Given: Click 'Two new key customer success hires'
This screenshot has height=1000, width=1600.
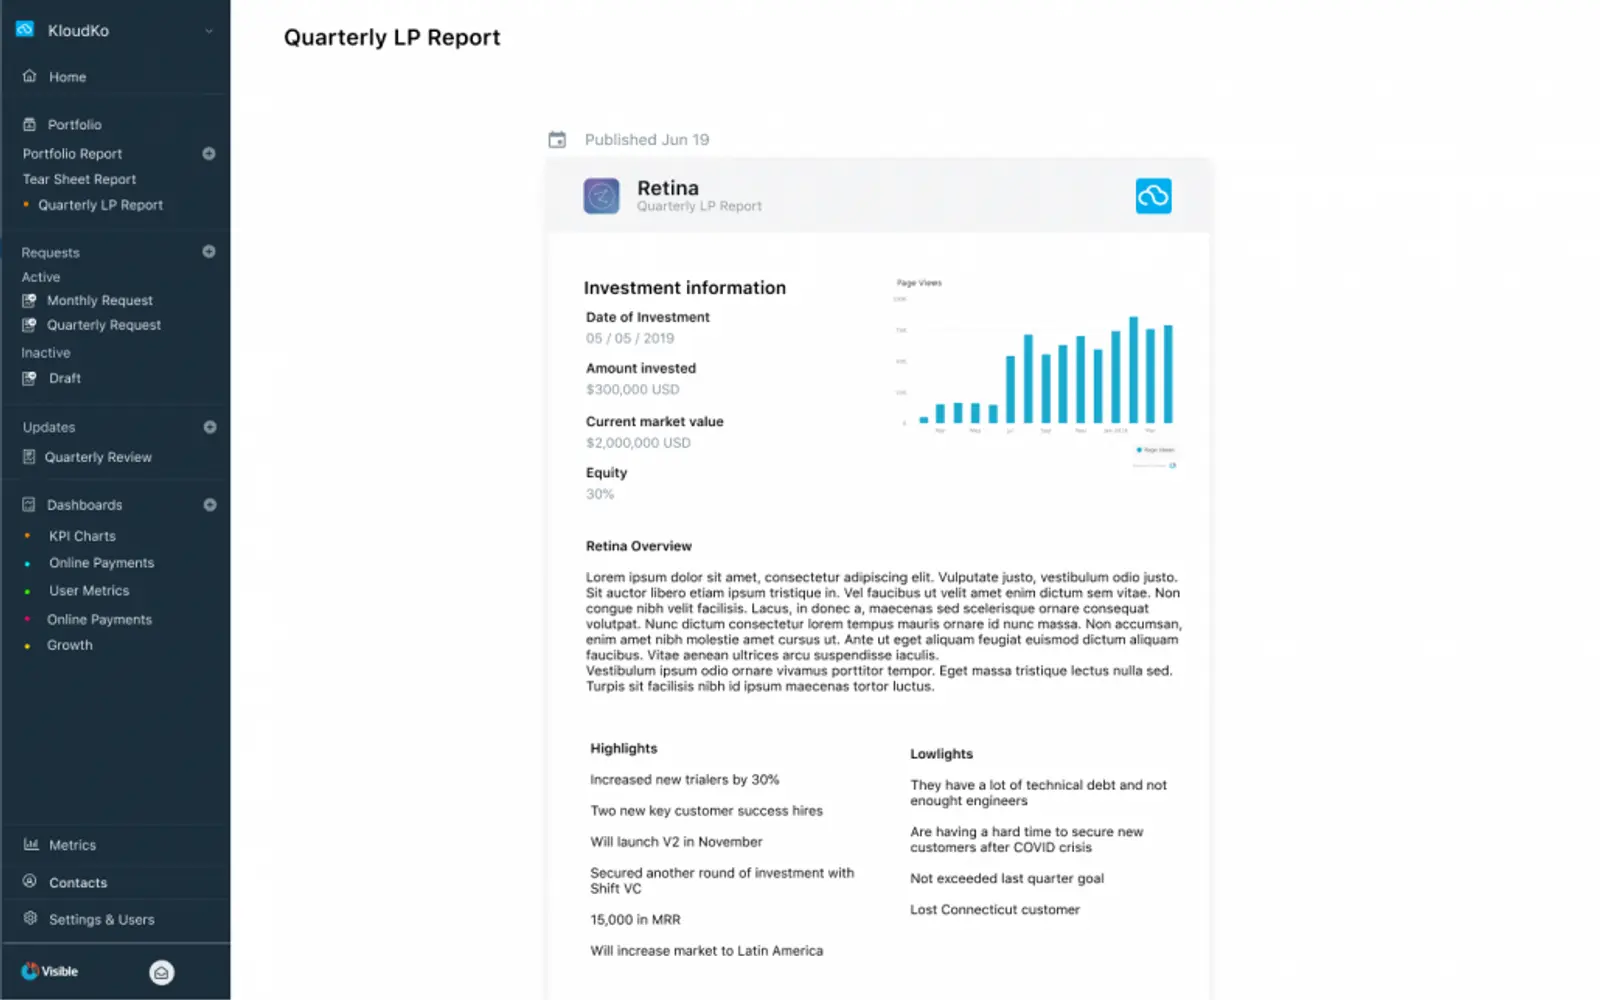Looking at the screenshot, I should pyautogui.click(x=706, y=811).
